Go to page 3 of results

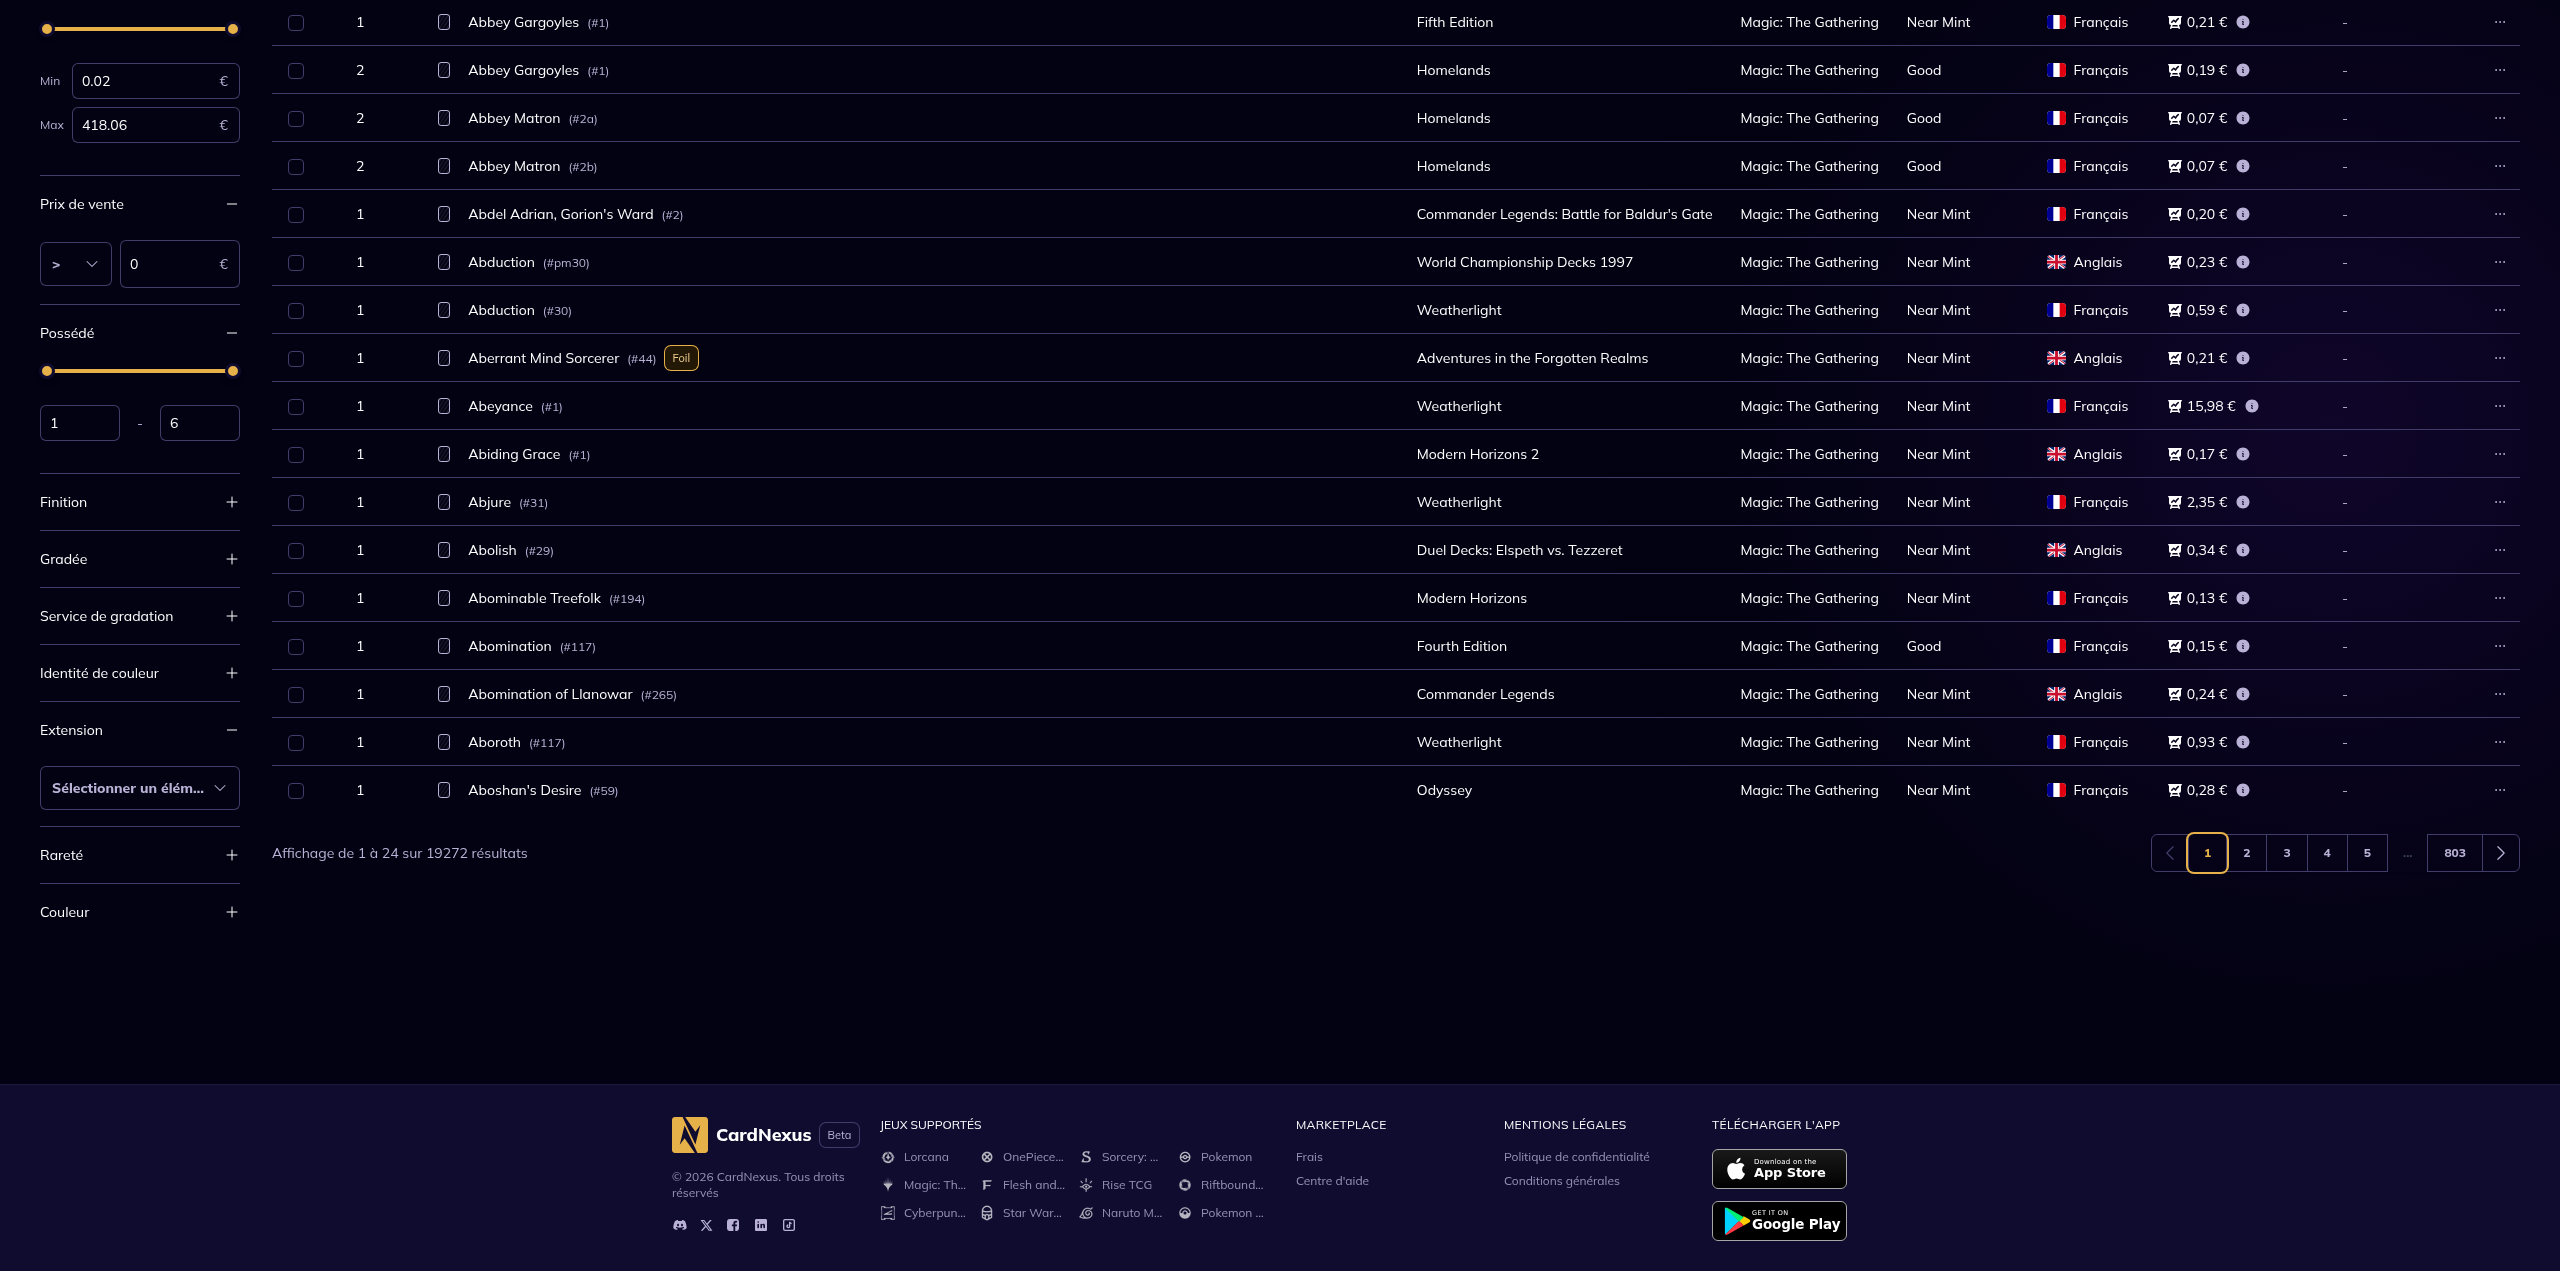point(2287,853)
